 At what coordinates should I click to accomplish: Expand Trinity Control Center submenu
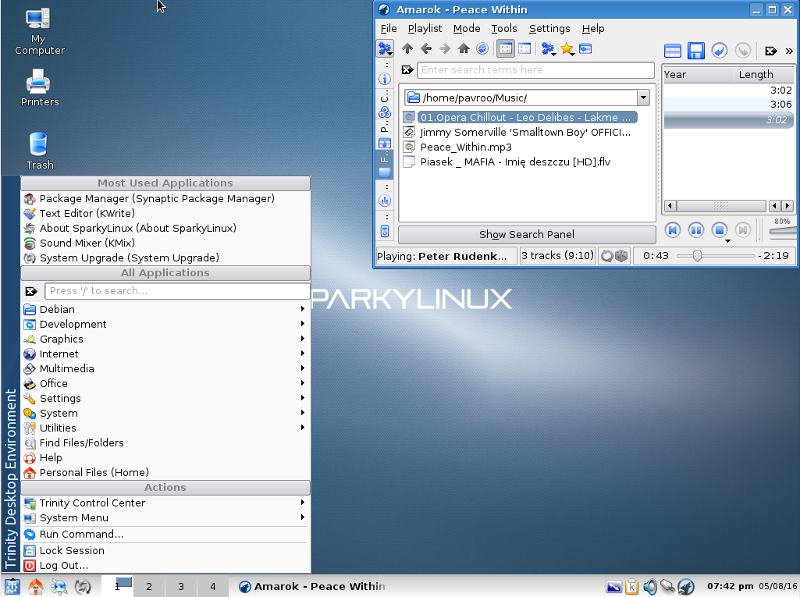pos(166,503)
